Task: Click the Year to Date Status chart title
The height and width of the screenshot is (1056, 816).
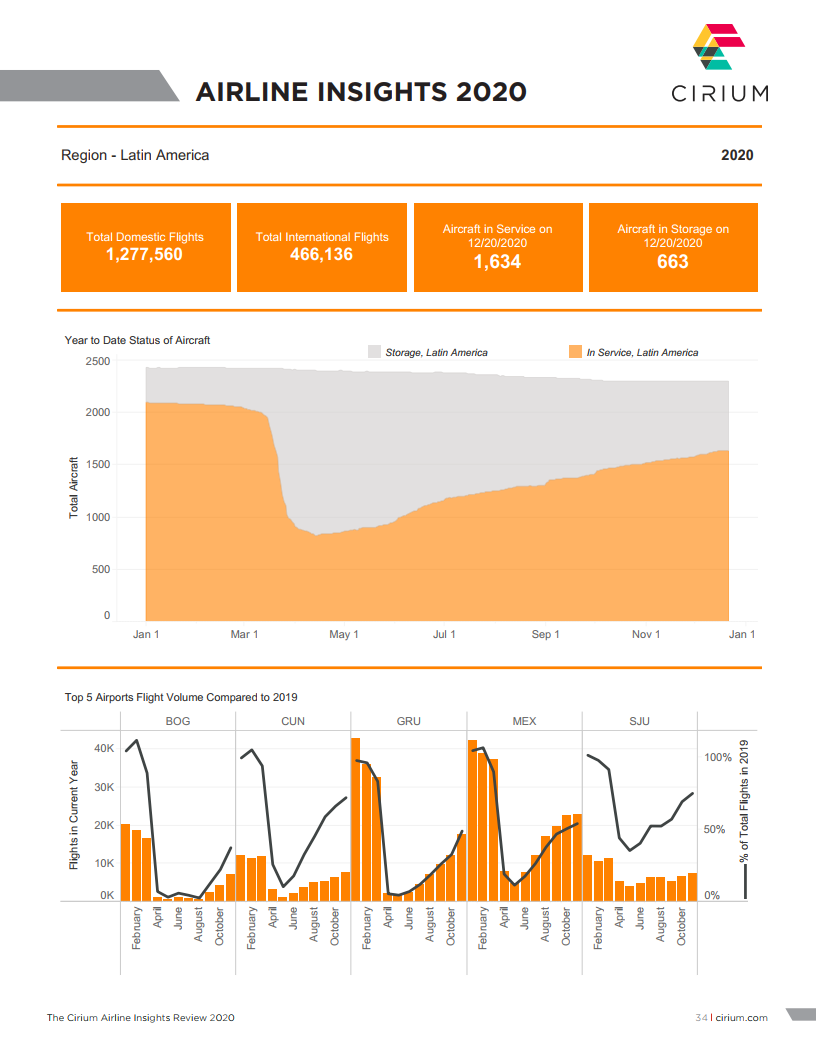Action: point(137,340)
